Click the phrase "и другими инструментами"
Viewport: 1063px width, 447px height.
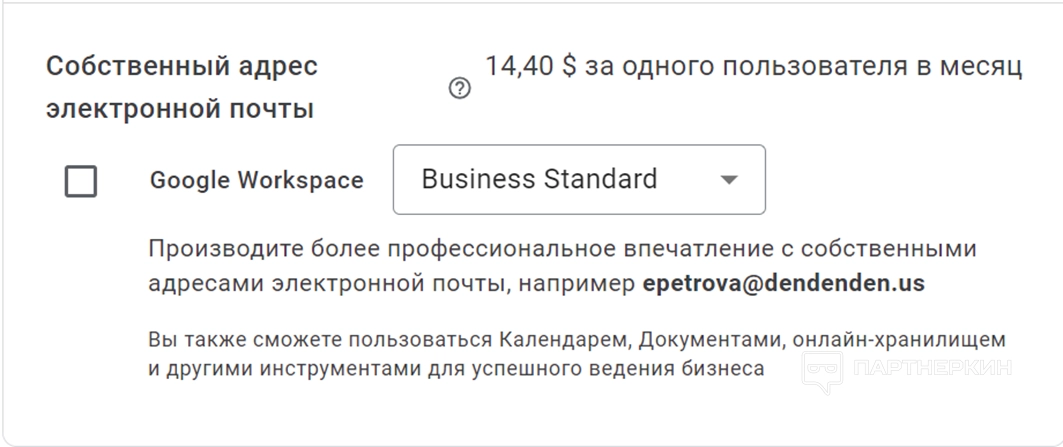coord(252,368)
